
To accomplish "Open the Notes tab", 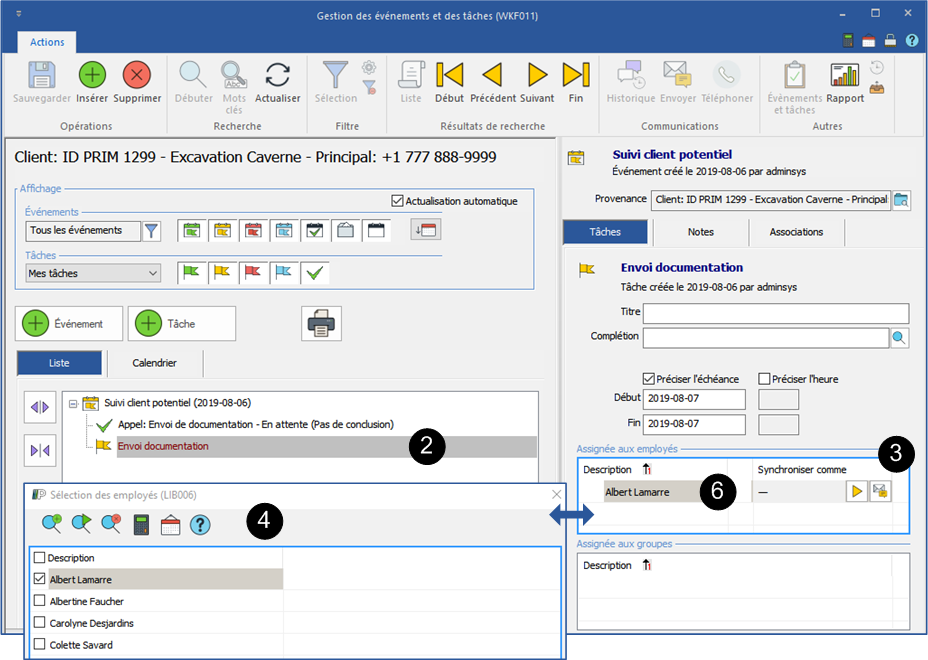I will (700, 232).
